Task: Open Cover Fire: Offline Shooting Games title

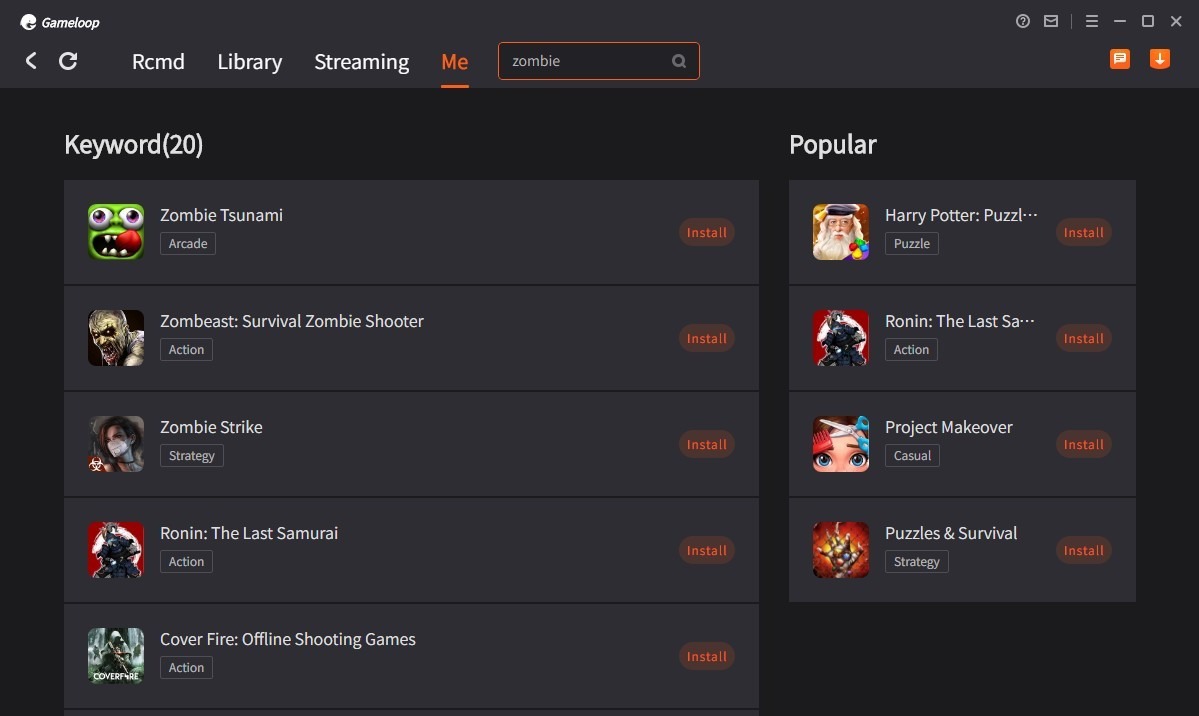Action: pos(288,639)
